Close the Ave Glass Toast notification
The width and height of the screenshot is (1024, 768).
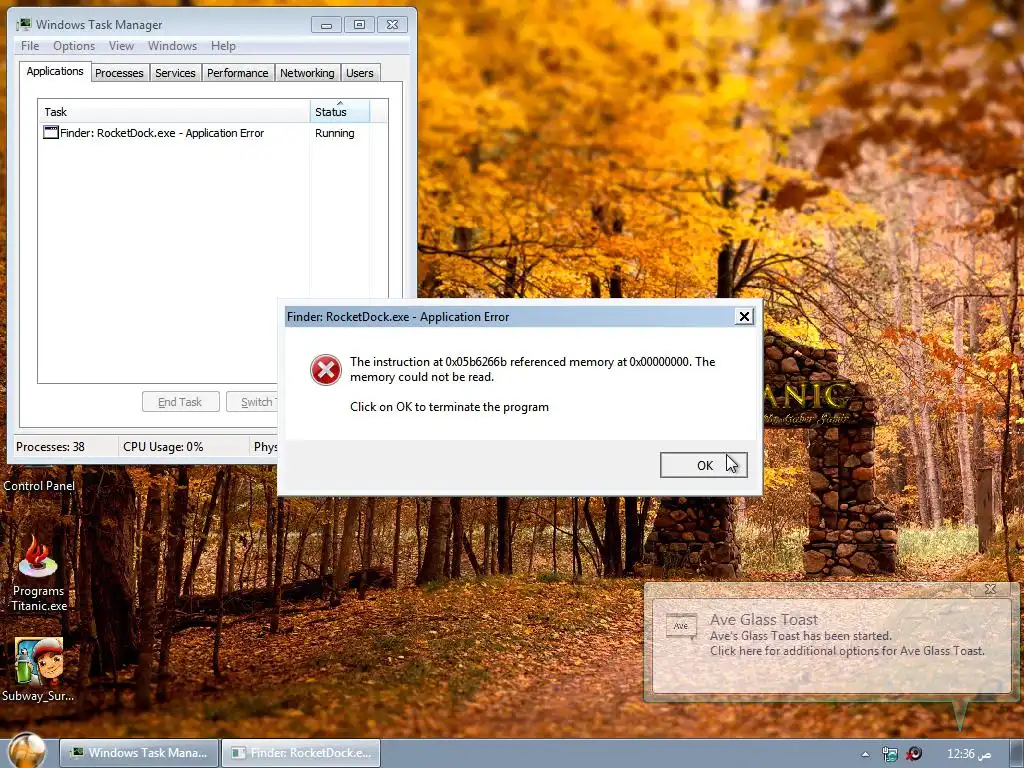pos(990,589)
